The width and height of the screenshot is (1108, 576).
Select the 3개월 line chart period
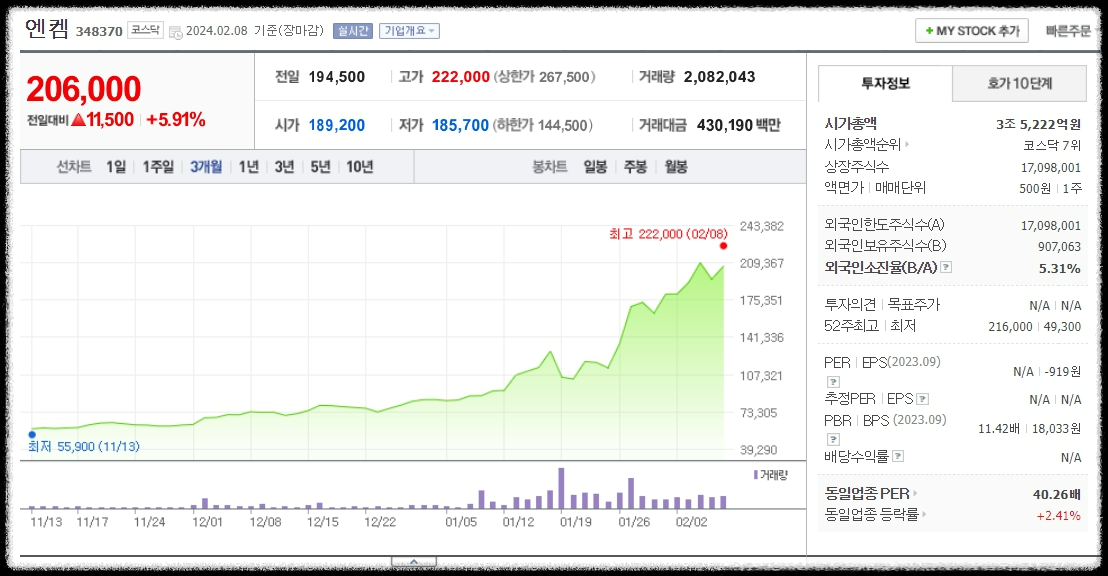tap(206, 167)
